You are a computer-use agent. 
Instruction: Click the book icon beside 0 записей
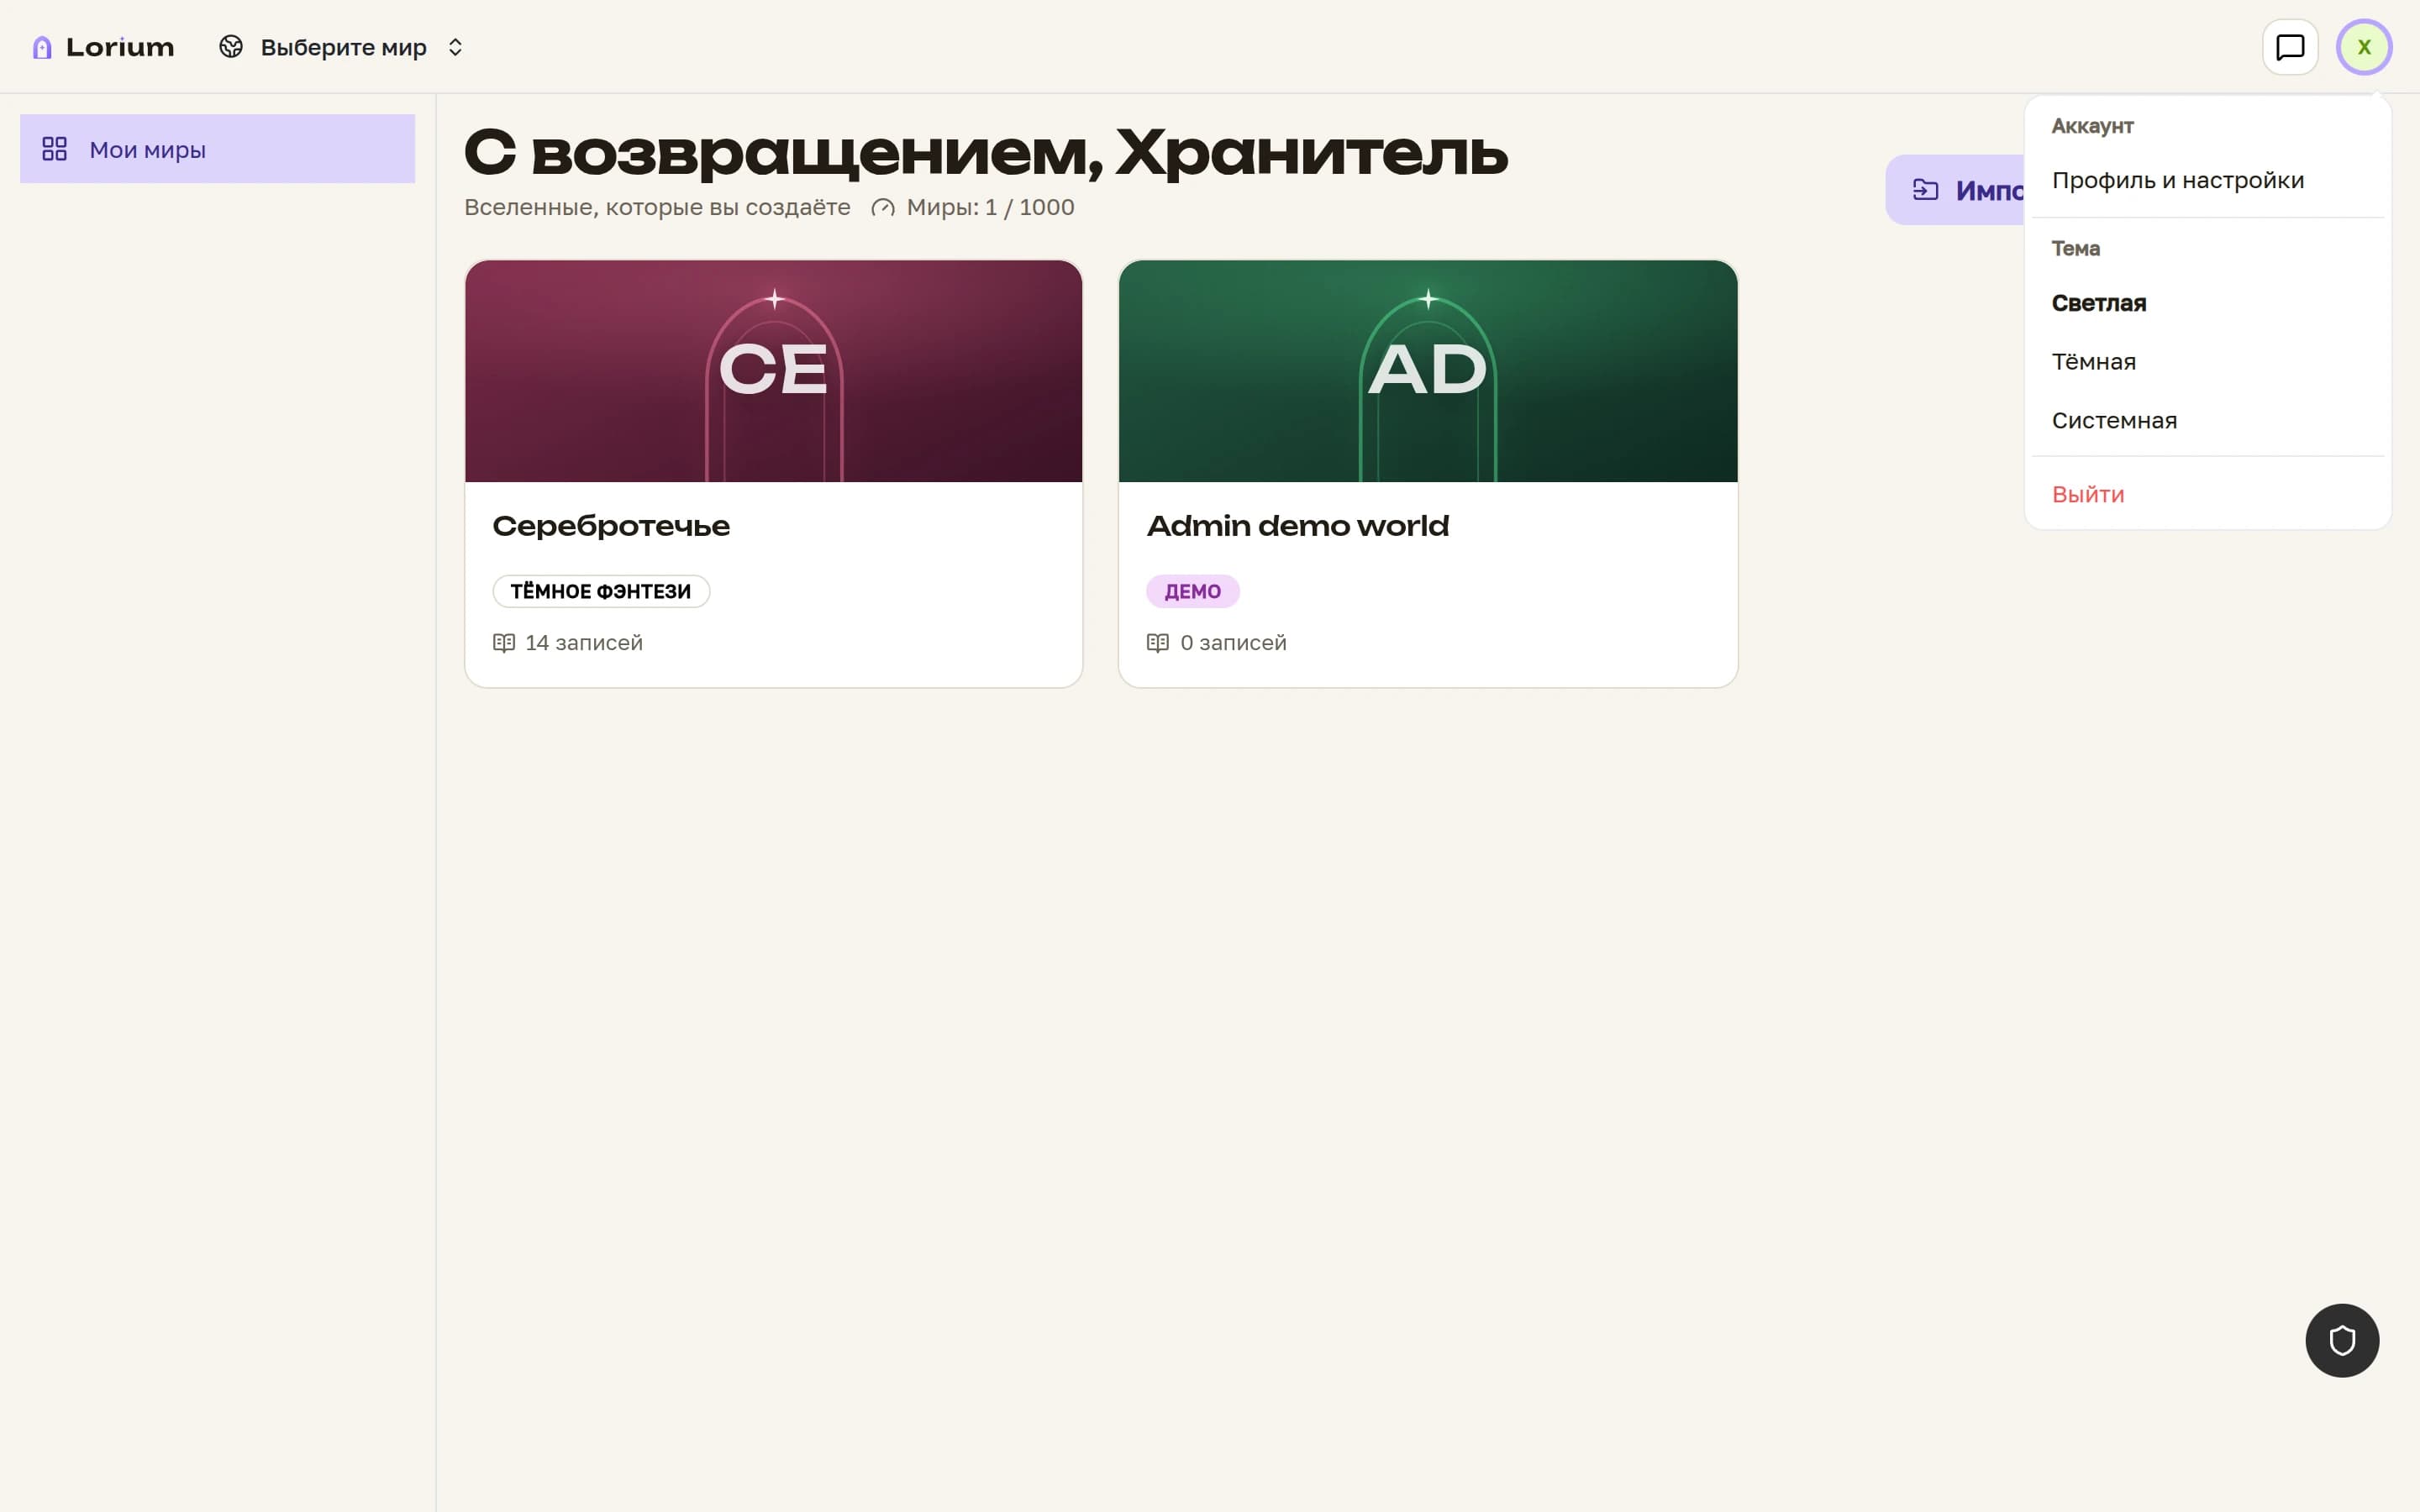click(1158, 643)
